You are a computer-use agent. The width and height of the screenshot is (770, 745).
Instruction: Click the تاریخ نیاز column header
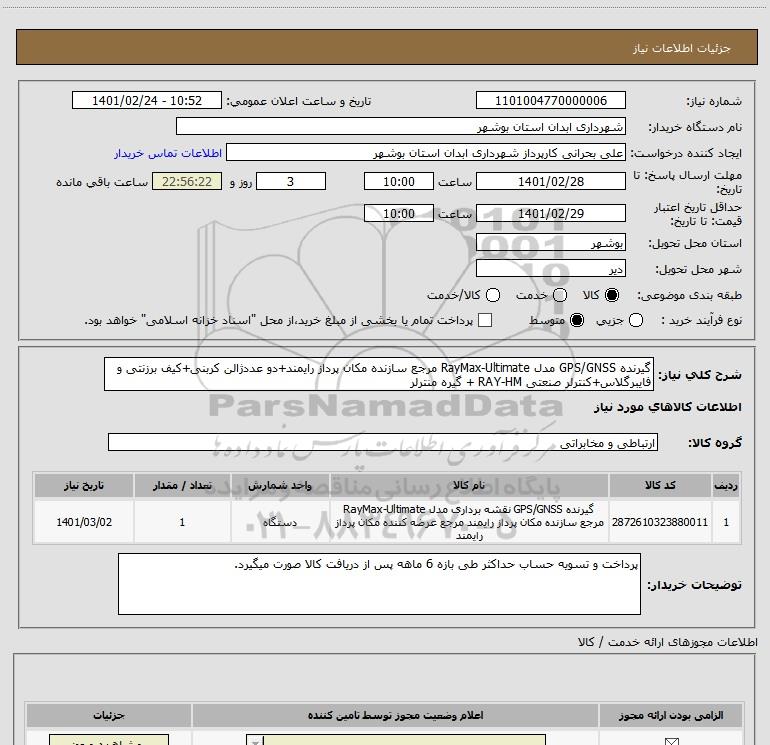click(84, 485)
